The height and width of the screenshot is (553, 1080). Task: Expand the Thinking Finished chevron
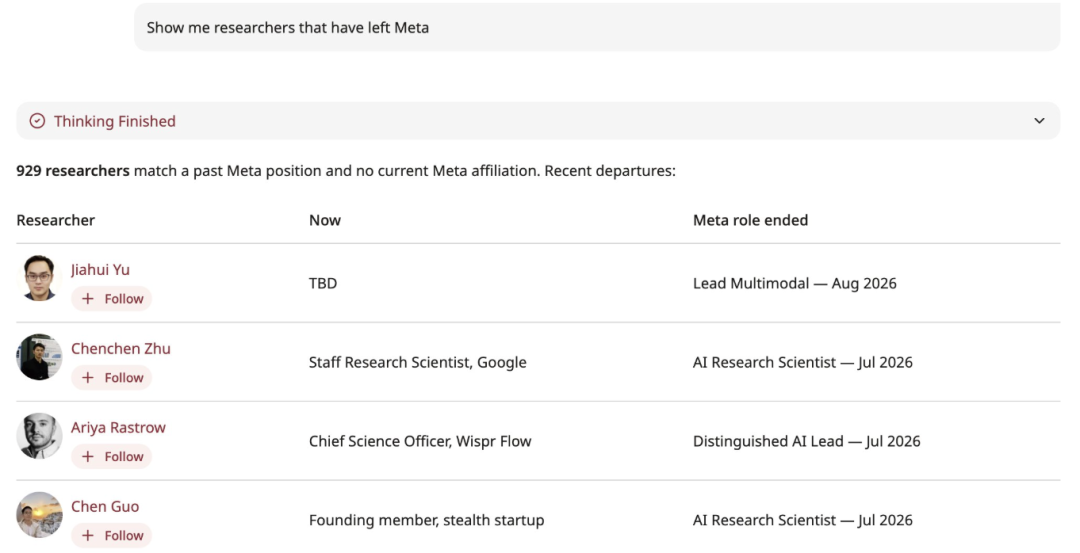(x=1039, y=121)
